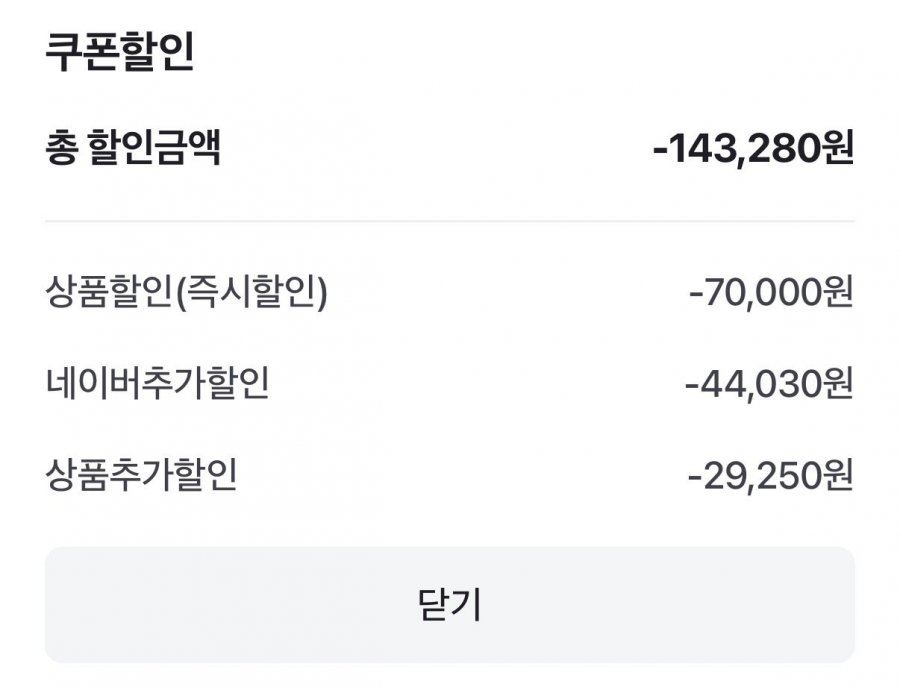900x690 pixels.
Task: Tap the instant product discount row label
Action: coord(187,295)
